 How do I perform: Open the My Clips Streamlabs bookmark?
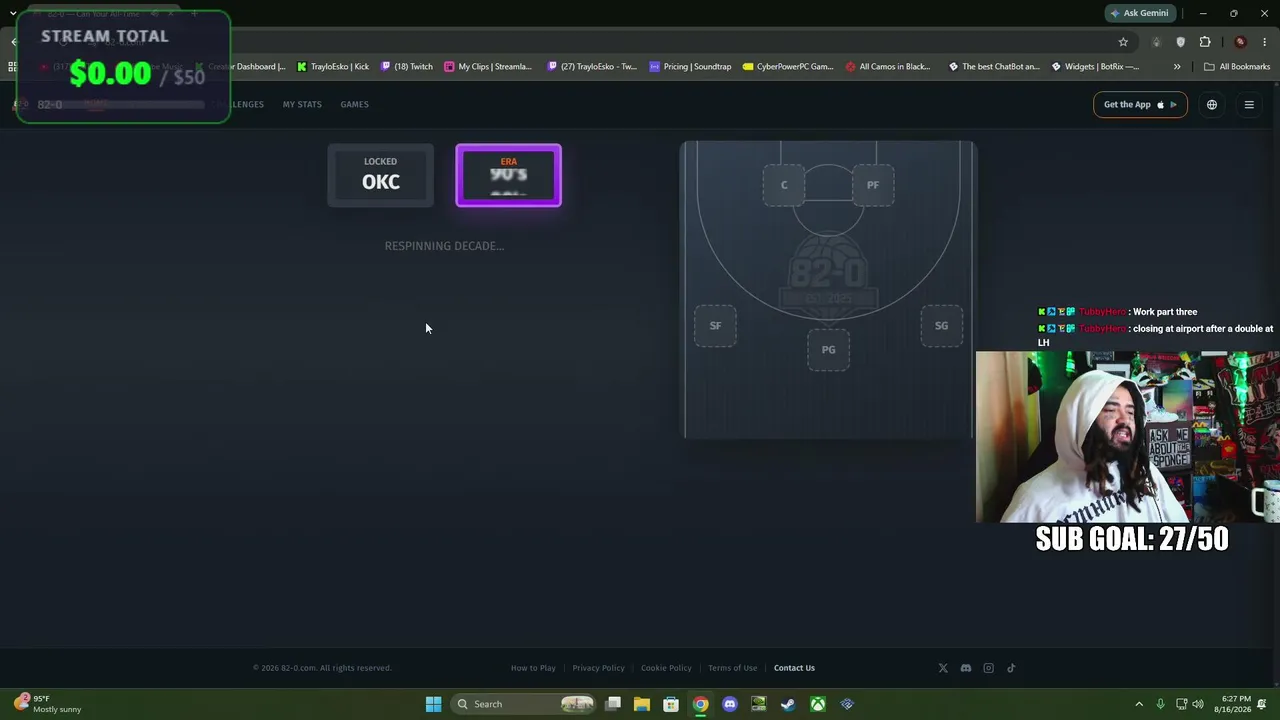(488, 67)
